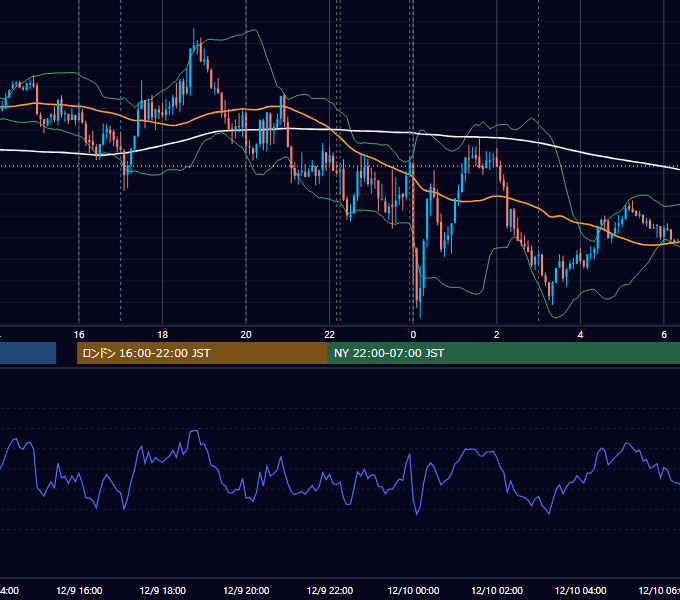The height and width of the screenshot is (600, 680).
Task: Click the 12/9 18:00 date label
Action: pyautogui.click(x=163, y=590)
